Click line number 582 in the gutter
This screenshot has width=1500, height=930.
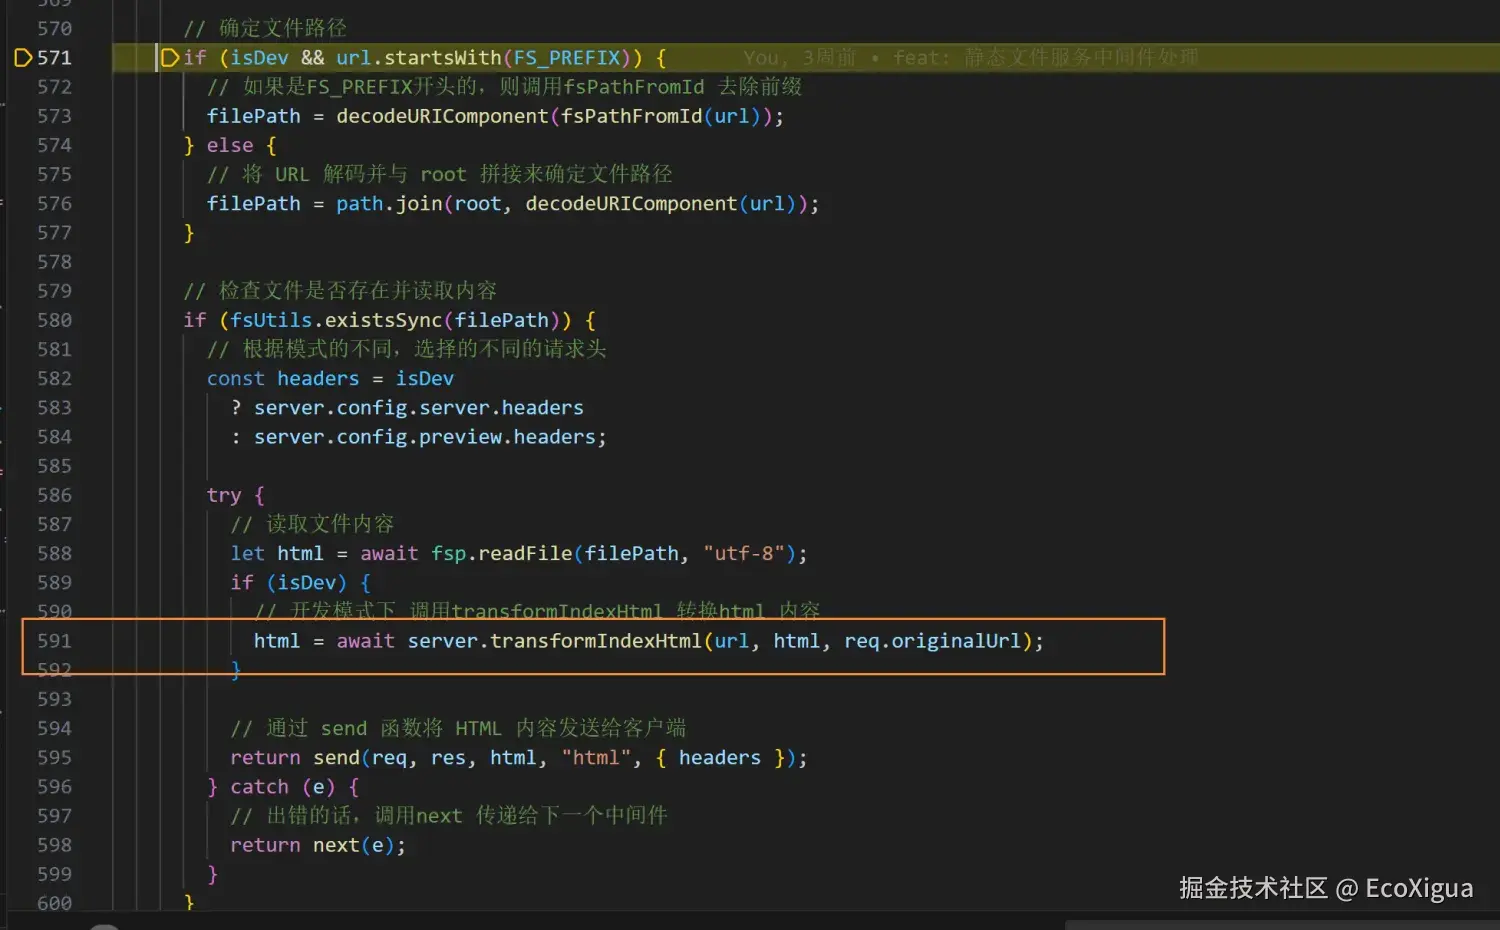(x=54, y=379)
